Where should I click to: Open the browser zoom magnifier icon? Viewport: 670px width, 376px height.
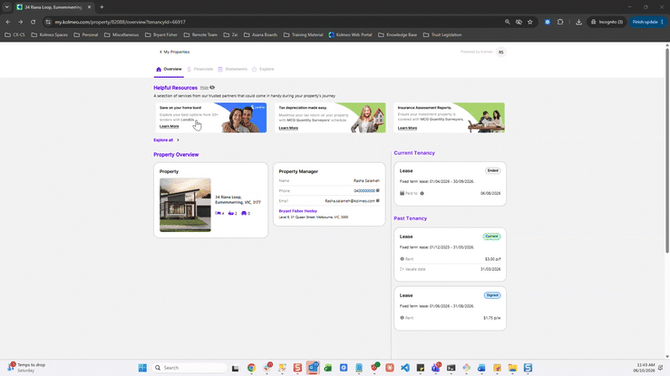[507, 22]
